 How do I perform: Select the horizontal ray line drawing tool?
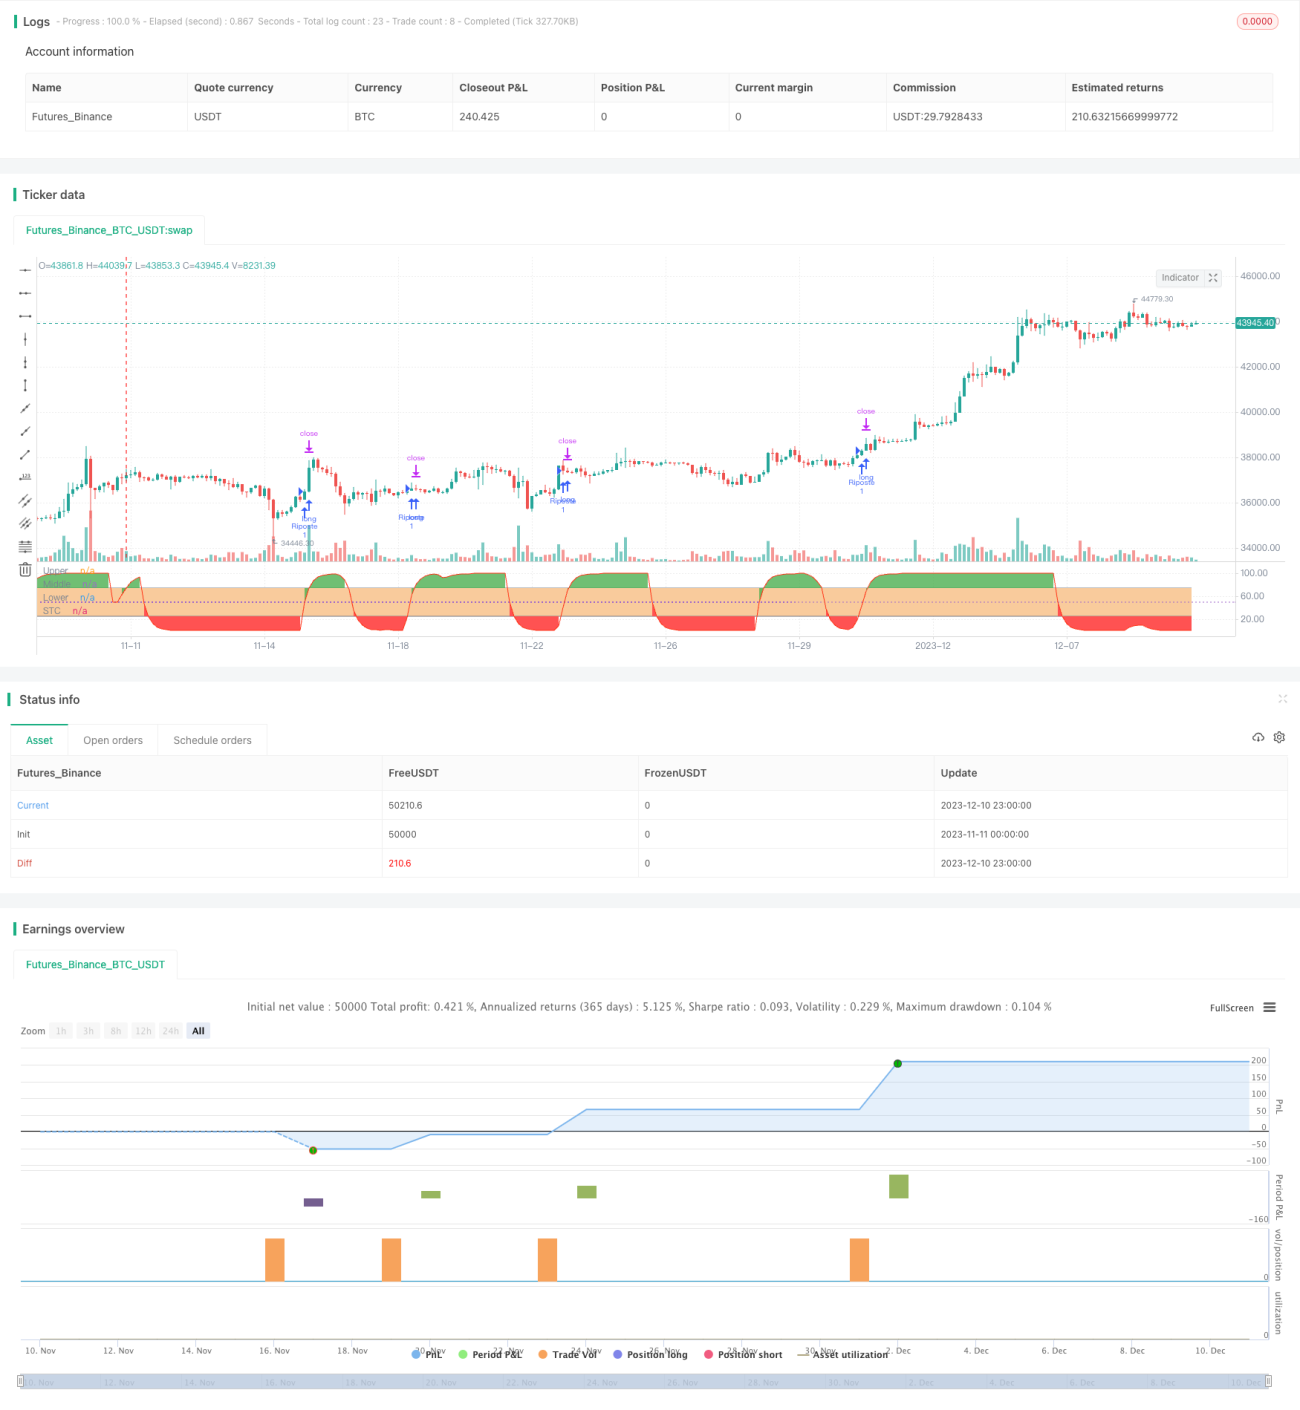click(25, 293)
